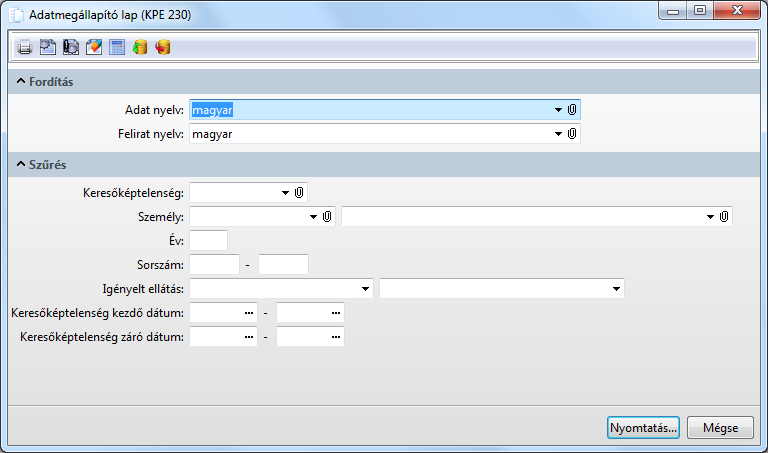Open the first Személy dropdown arrow
The height and width of the screenshot is (453, 768).
pyautogui.click(x=313, y=217)
